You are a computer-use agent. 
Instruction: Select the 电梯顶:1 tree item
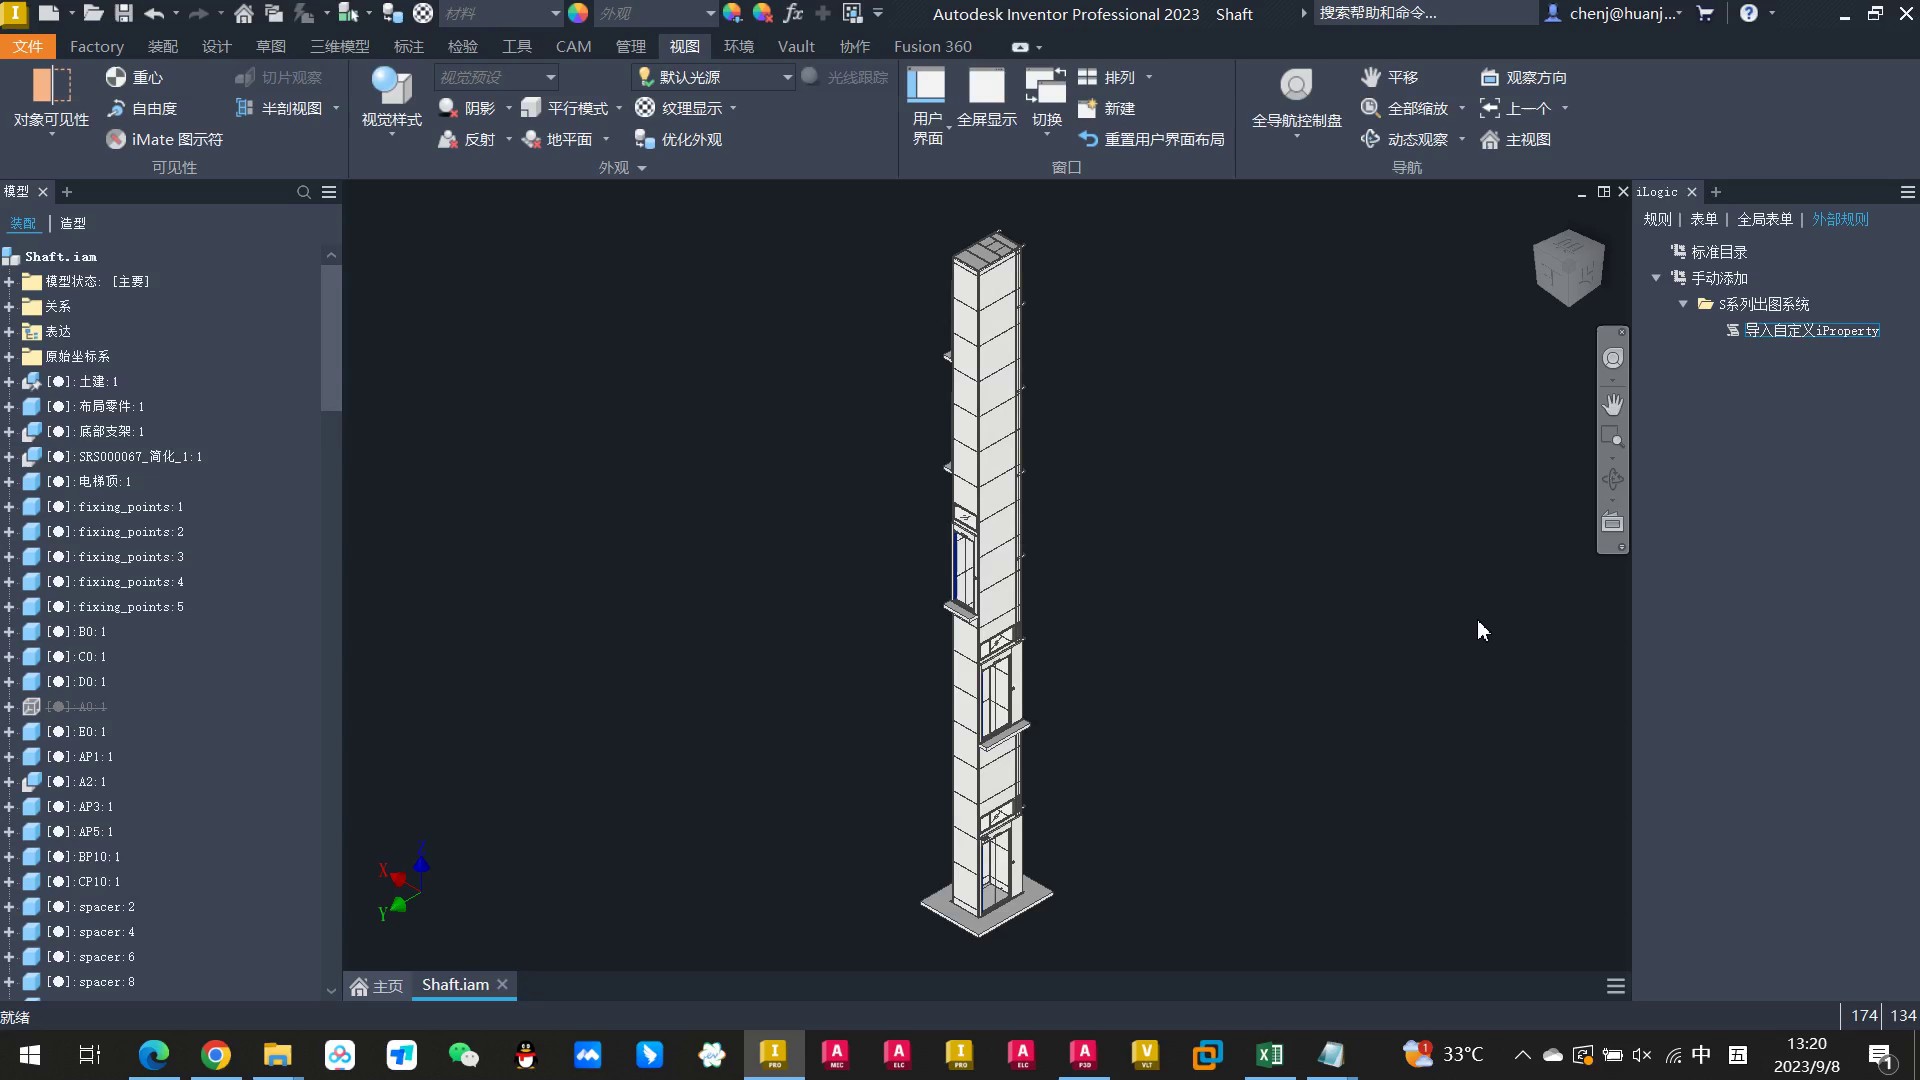pos(88,481)
